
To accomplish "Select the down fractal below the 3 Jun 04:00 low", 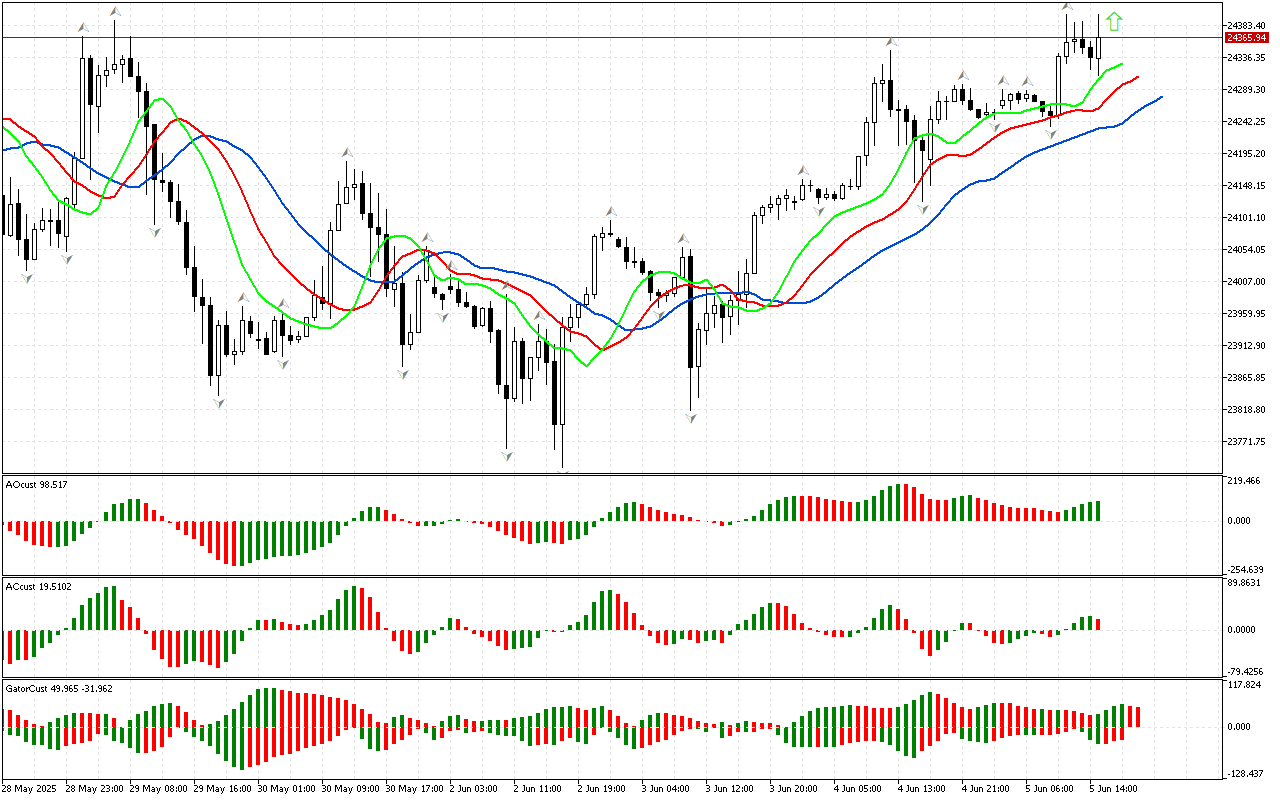I will point(691,416).
